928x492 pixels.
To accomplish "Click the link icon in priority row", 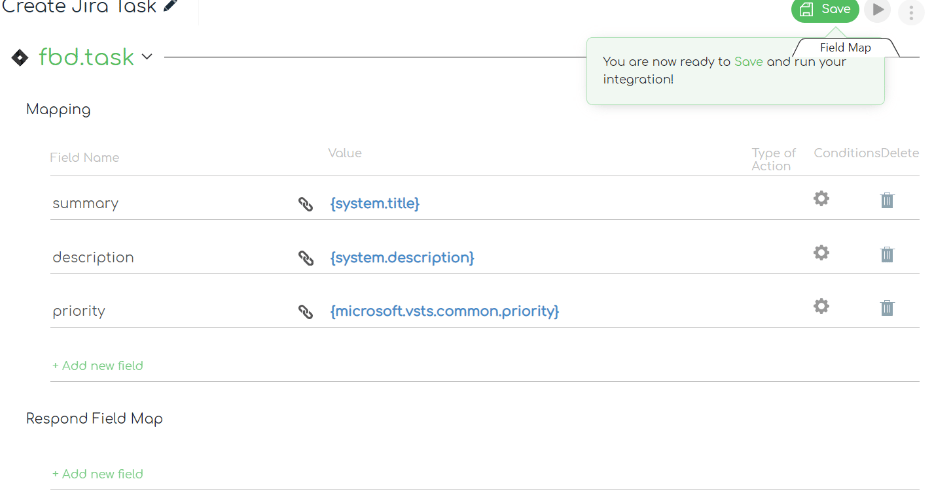I will [x=305, y=311].
